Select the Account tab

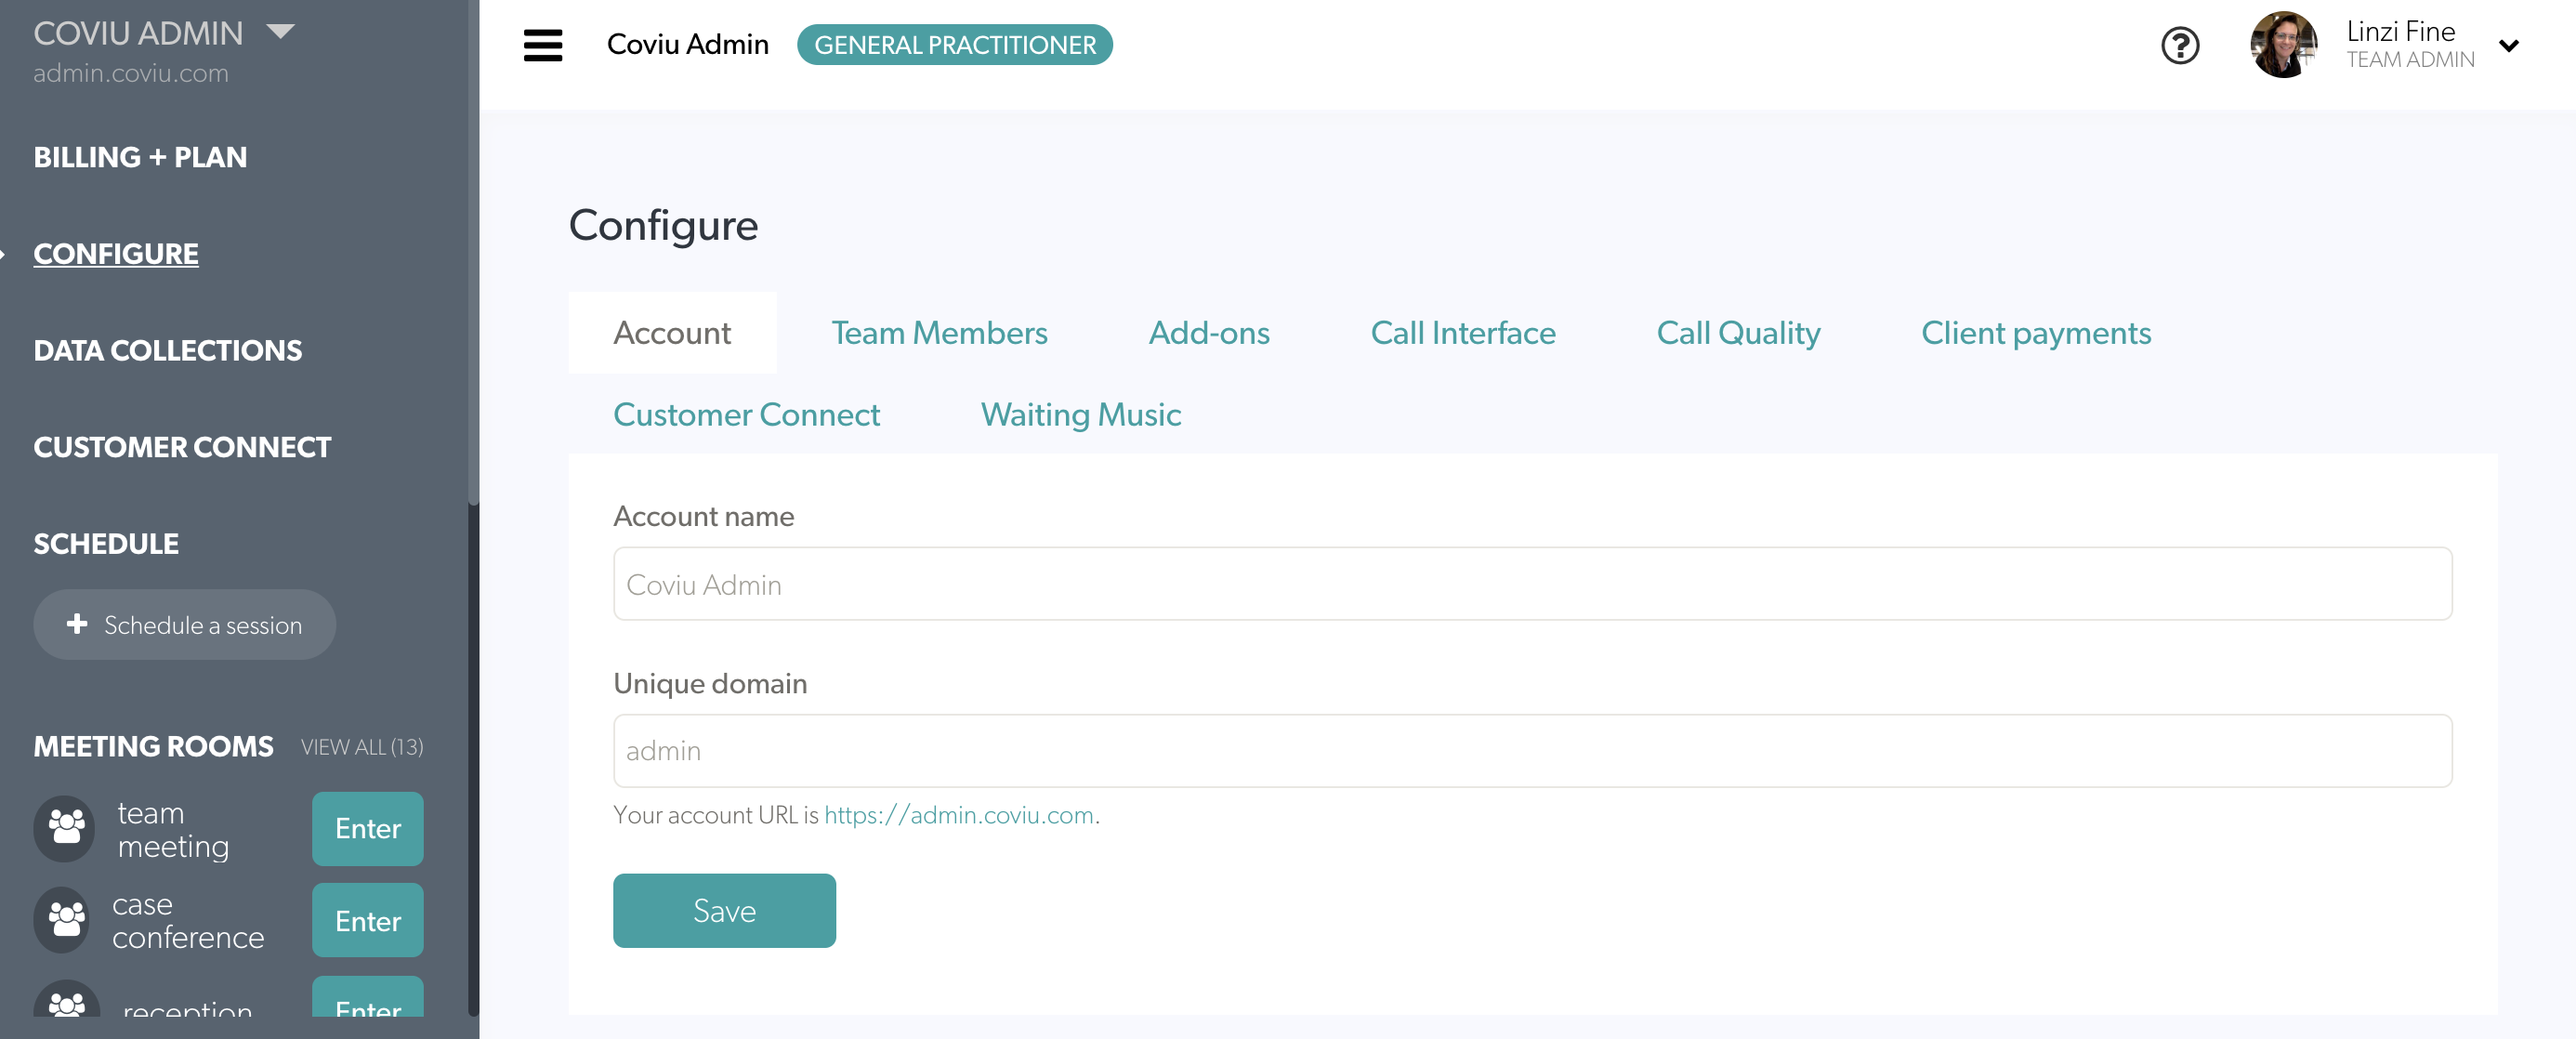(x=672, y=333)
